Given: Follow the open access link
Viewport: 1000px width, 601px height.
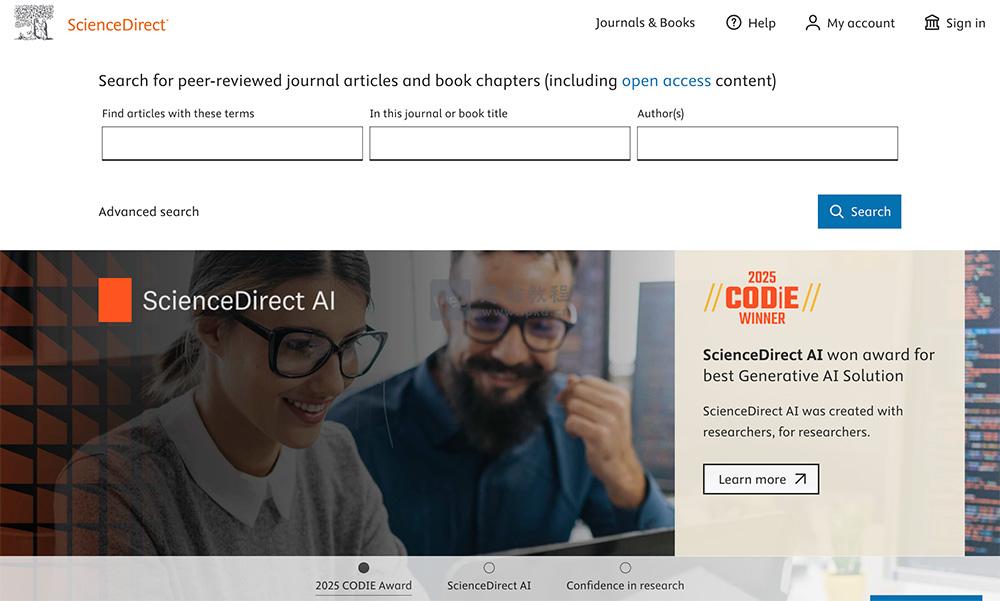Looking at the screenshot, I should pyautogui.click(x=666, y=80).
